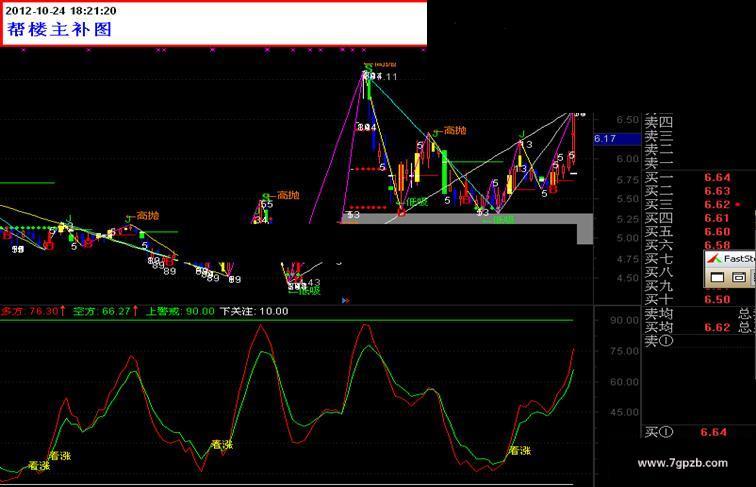The image size is (756, 487).
Task: Click the green 低吸 label on the gray band
Action: [x=504, y=220]
